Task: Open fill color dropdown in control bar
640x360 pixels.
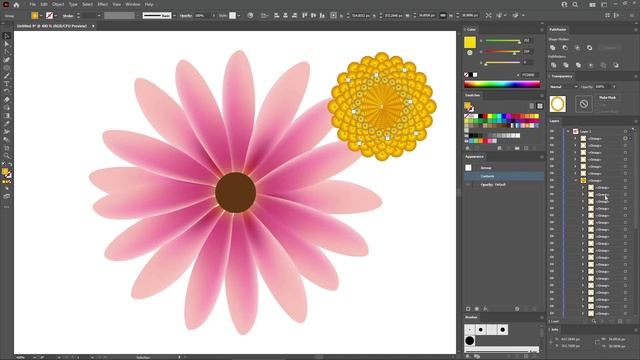Action: point(41,16)
